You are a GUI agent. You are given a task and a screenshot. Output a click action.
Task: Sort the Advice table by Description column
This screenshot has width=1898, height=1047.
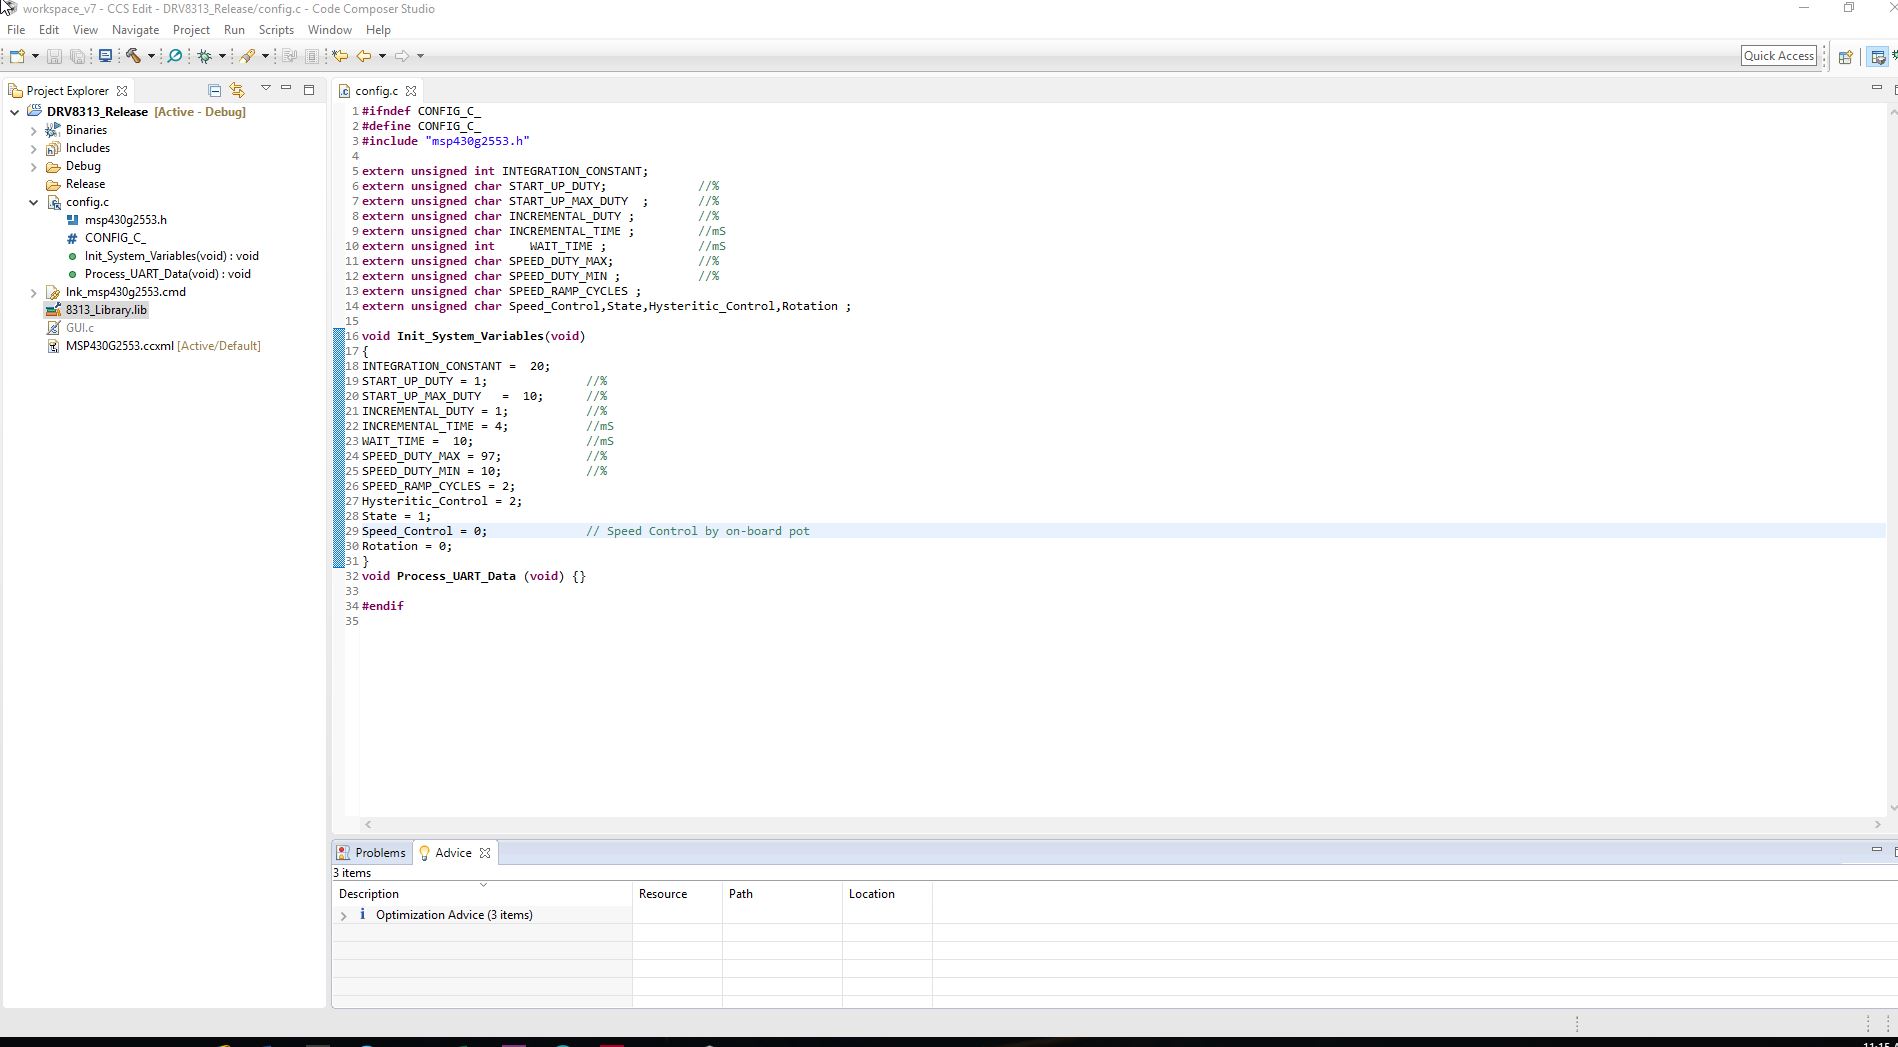click(482, 894)
